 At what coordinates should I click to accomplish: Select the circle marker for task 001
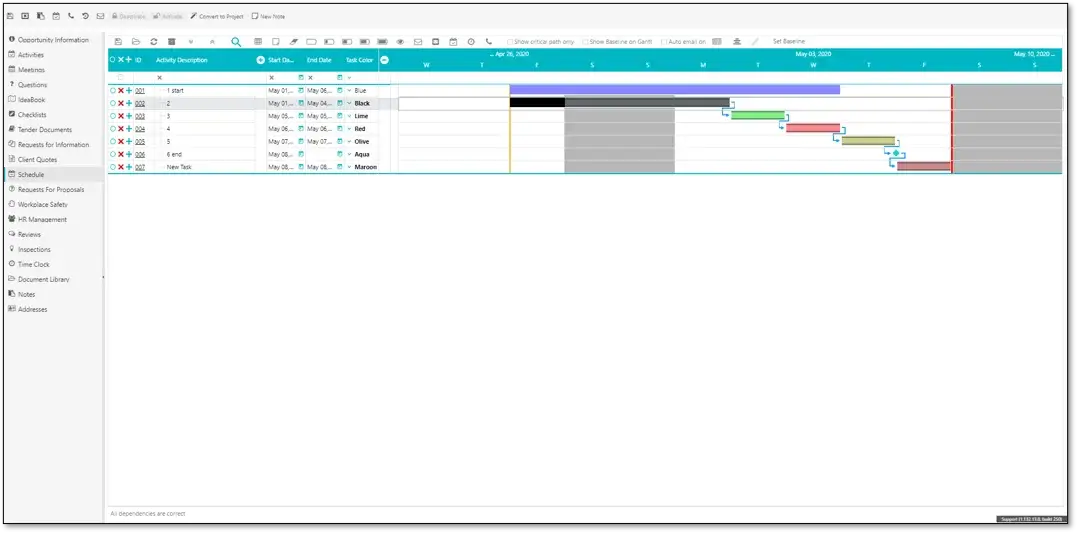click(x=113, y=91)
